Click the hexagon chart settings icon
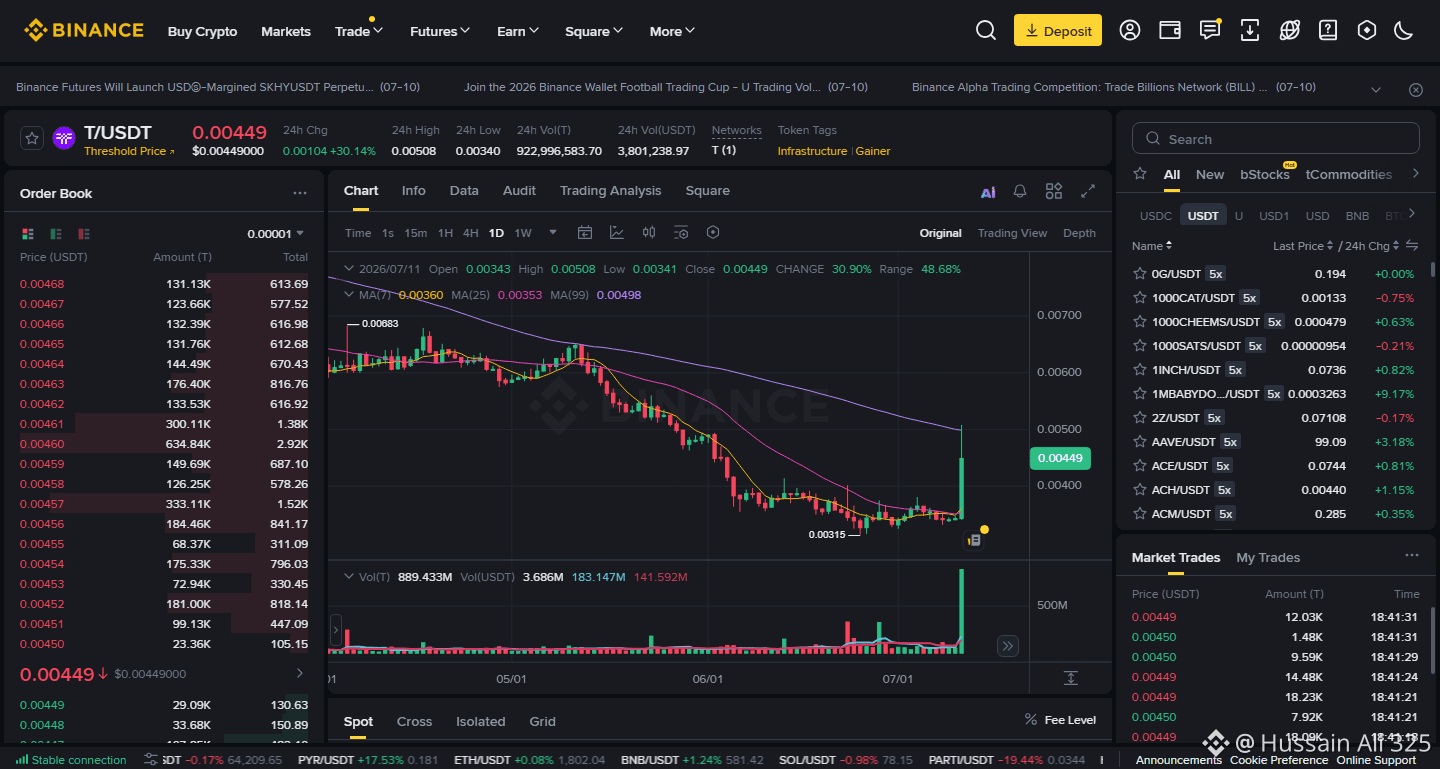 (713, 233)
